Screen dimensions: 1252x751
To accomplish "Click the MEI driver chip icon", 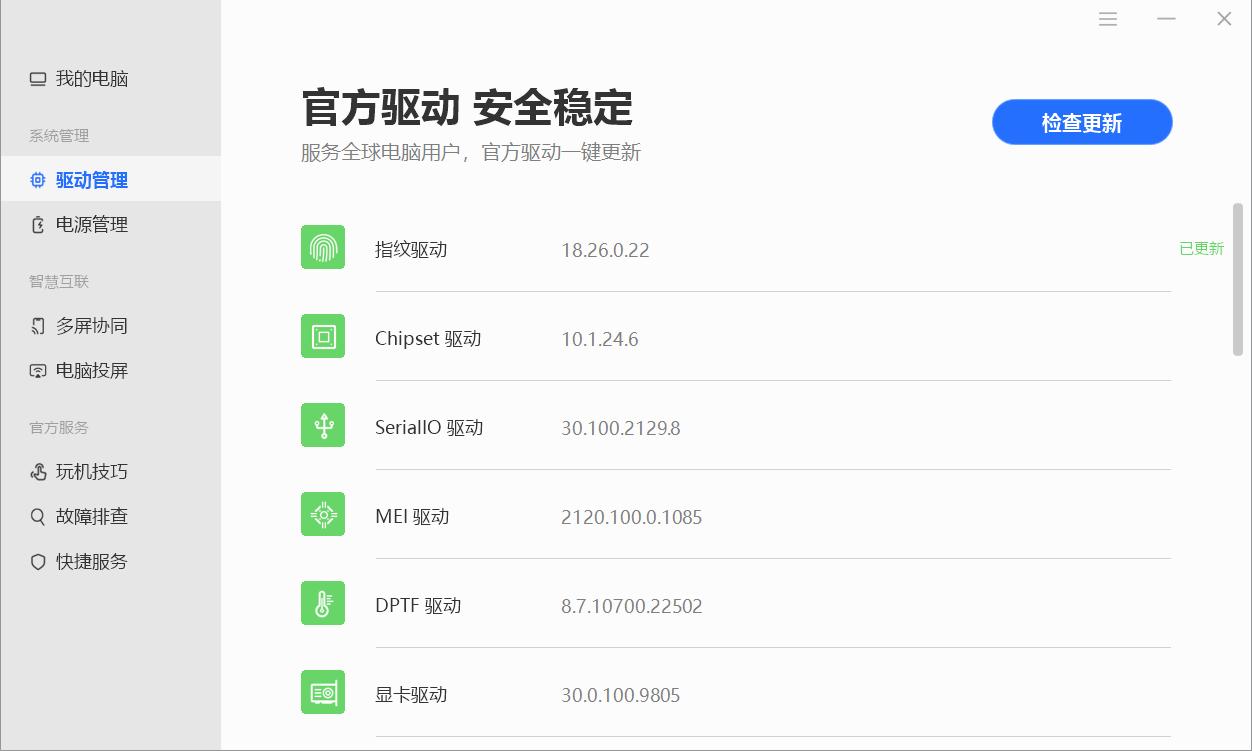I will (322, 514).
